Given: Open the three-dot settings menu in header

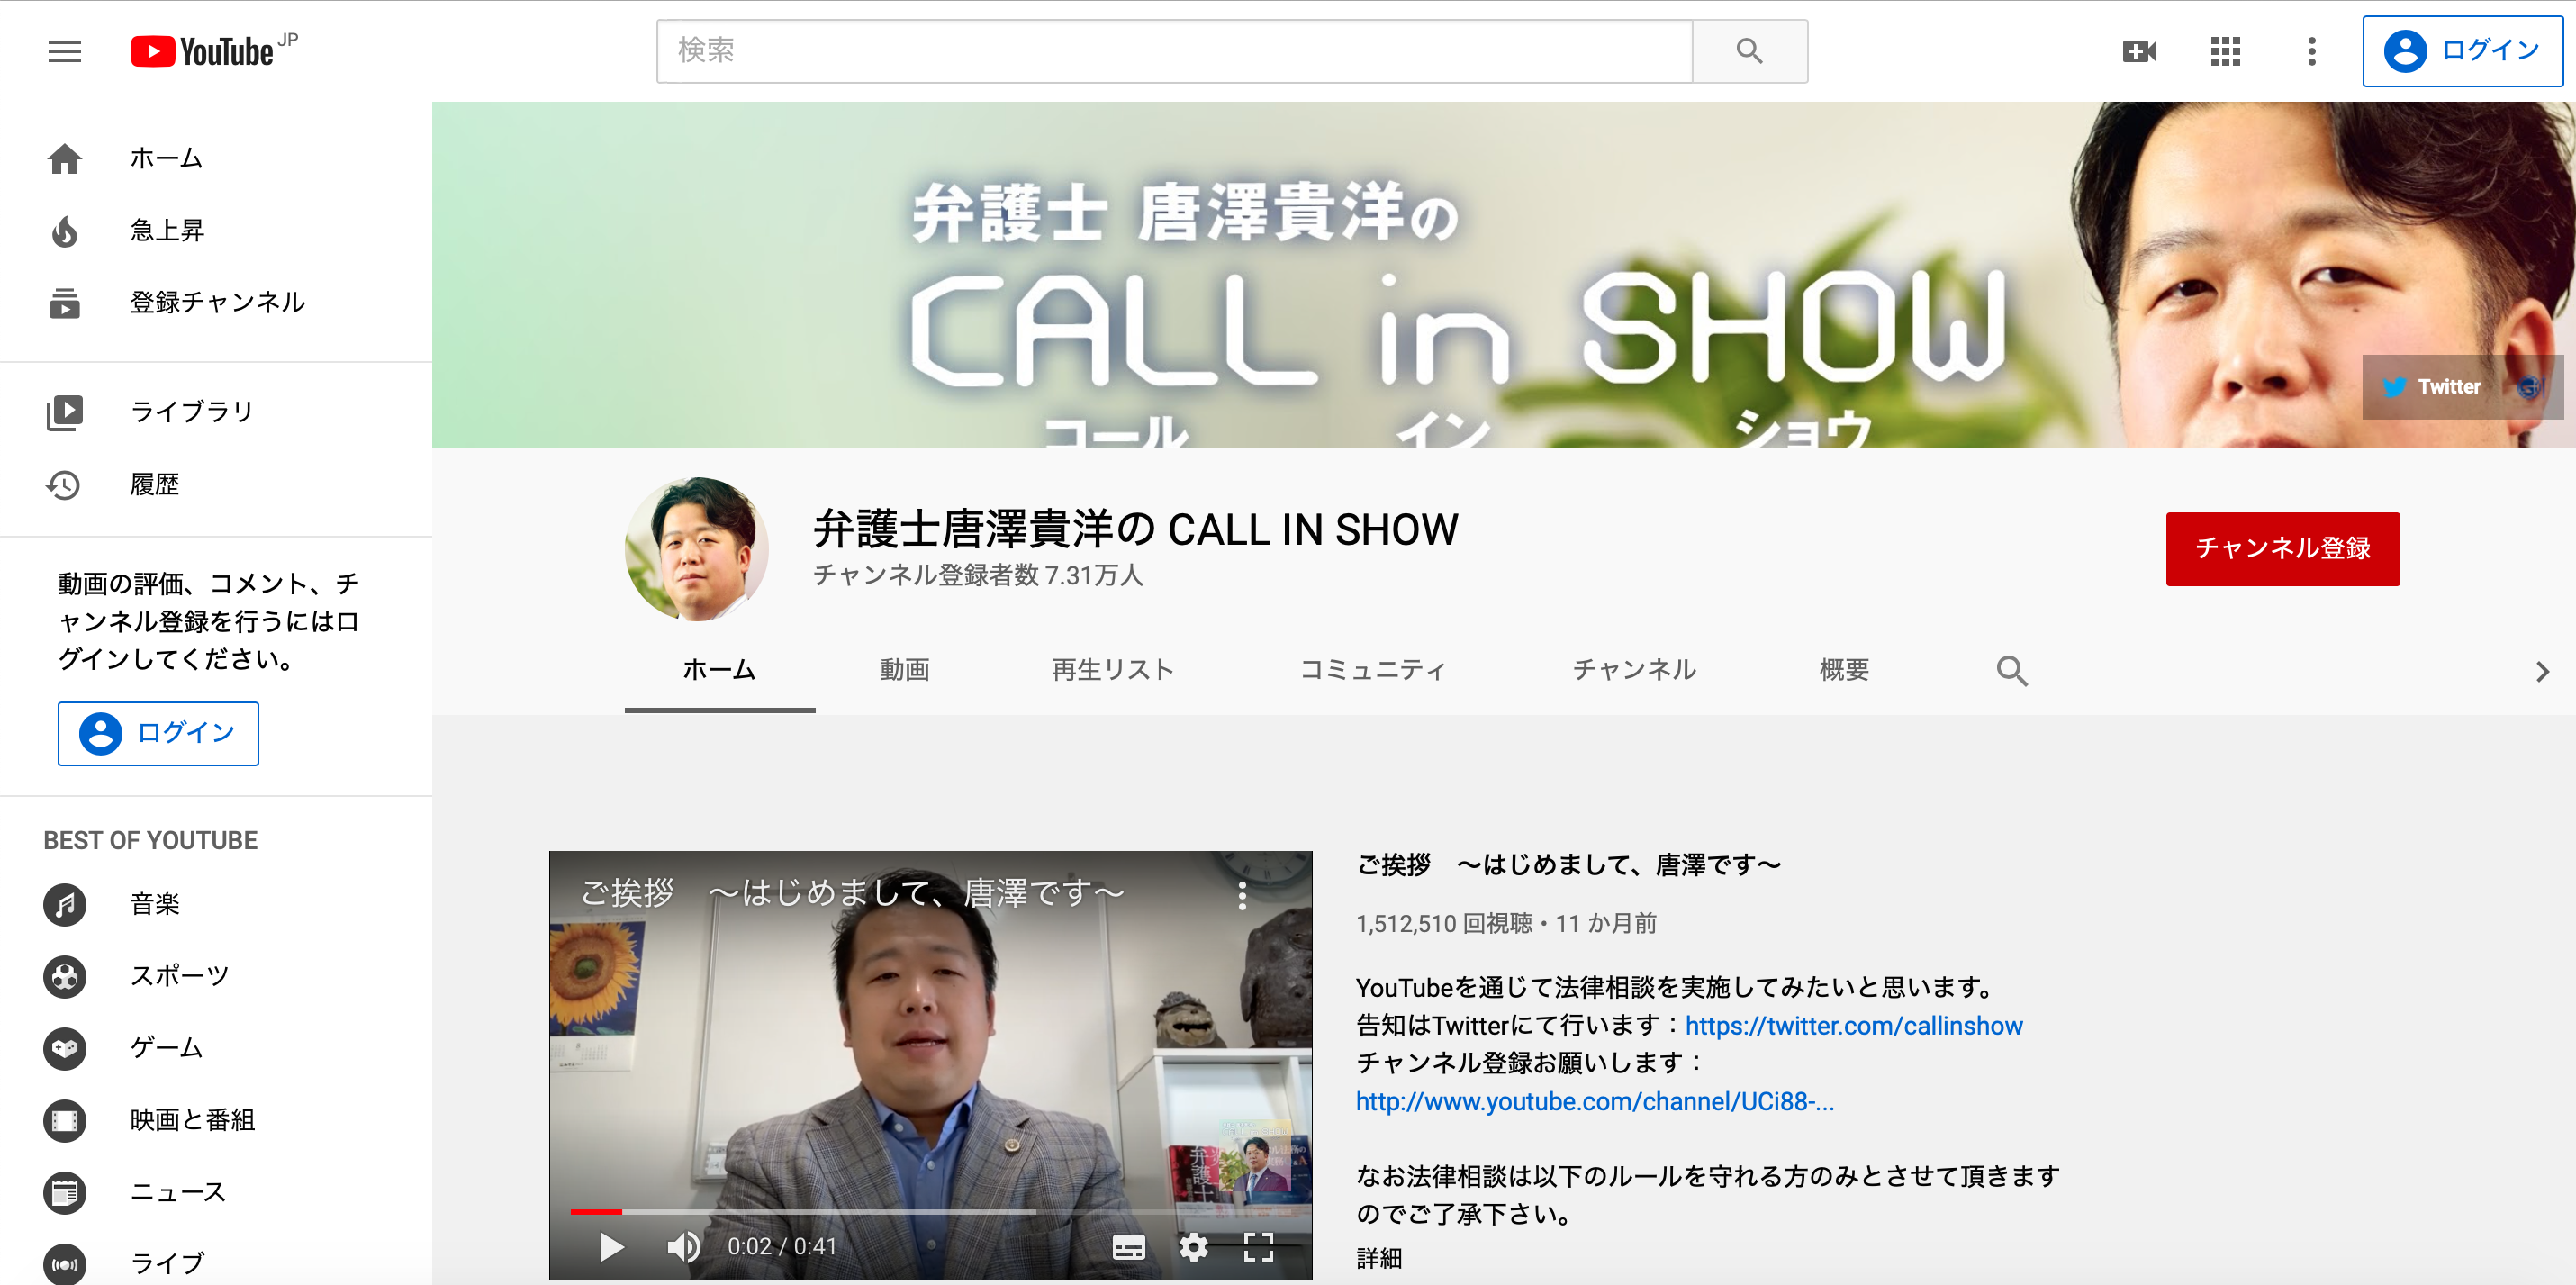Looking at the screenshot, I should tap(2311, 51).
